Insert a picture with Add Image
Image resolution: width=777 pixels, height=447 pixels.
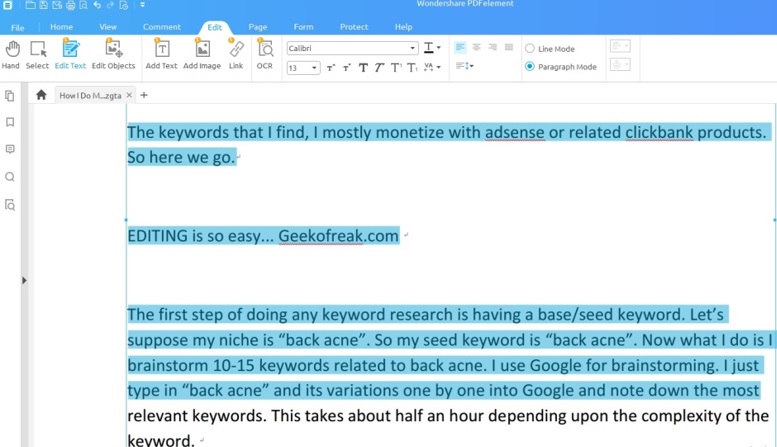click(202, 54)
